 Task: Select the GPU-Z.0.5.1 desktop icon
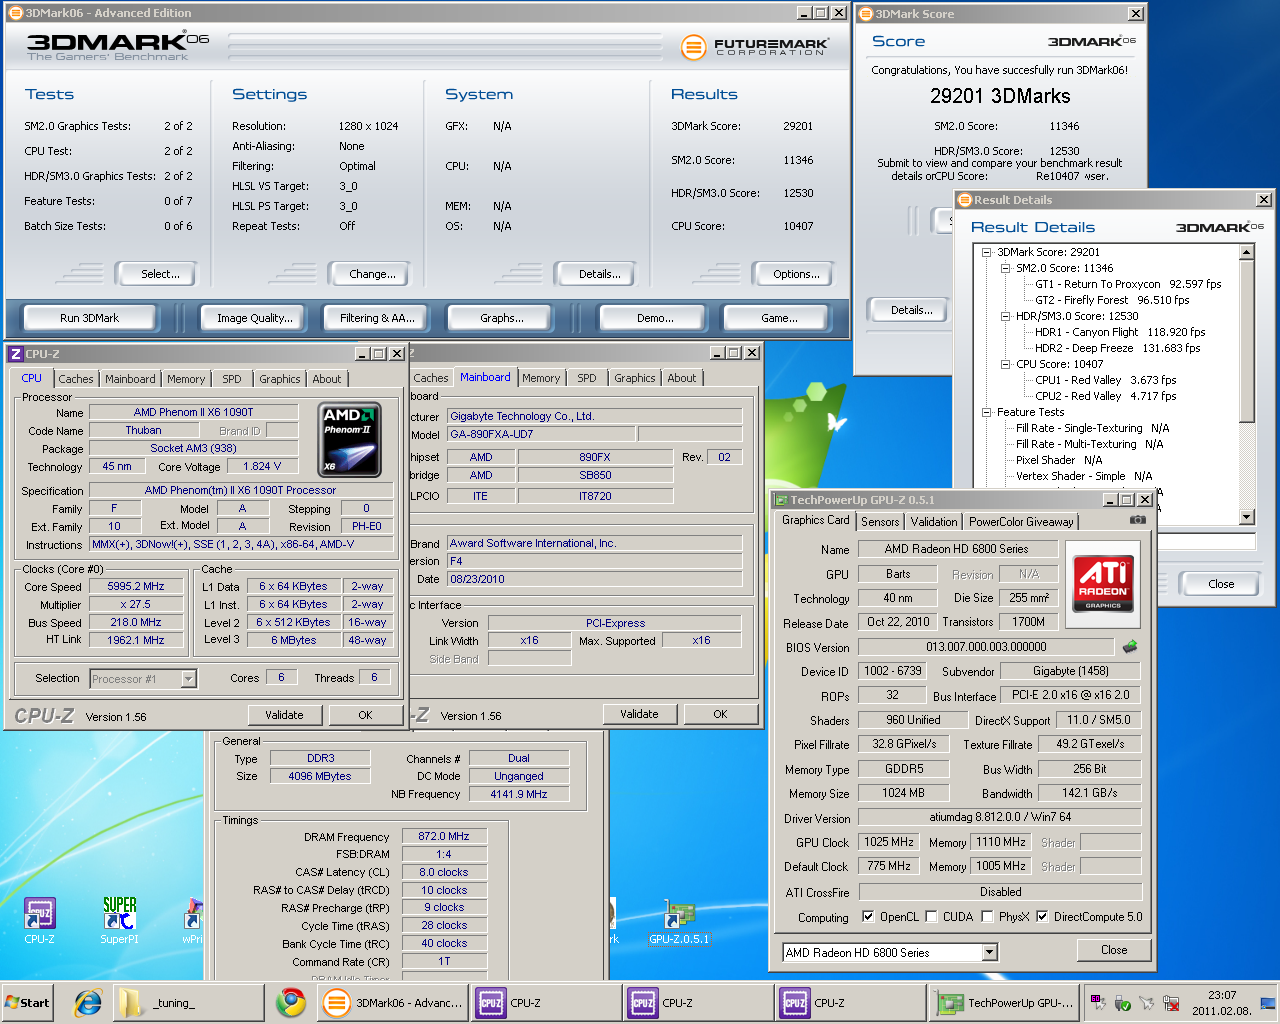pyautogui.click(x=679, y=922)
